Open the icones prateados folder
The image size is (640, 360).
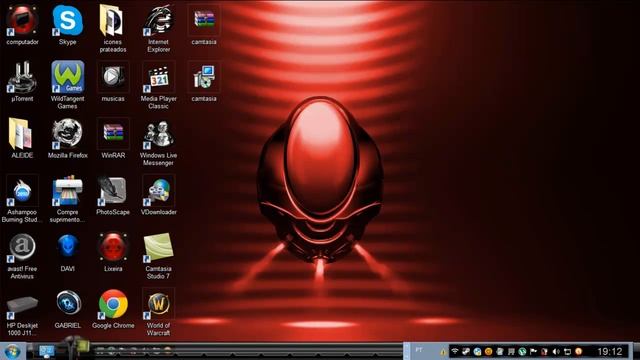(x=113, y=28)
